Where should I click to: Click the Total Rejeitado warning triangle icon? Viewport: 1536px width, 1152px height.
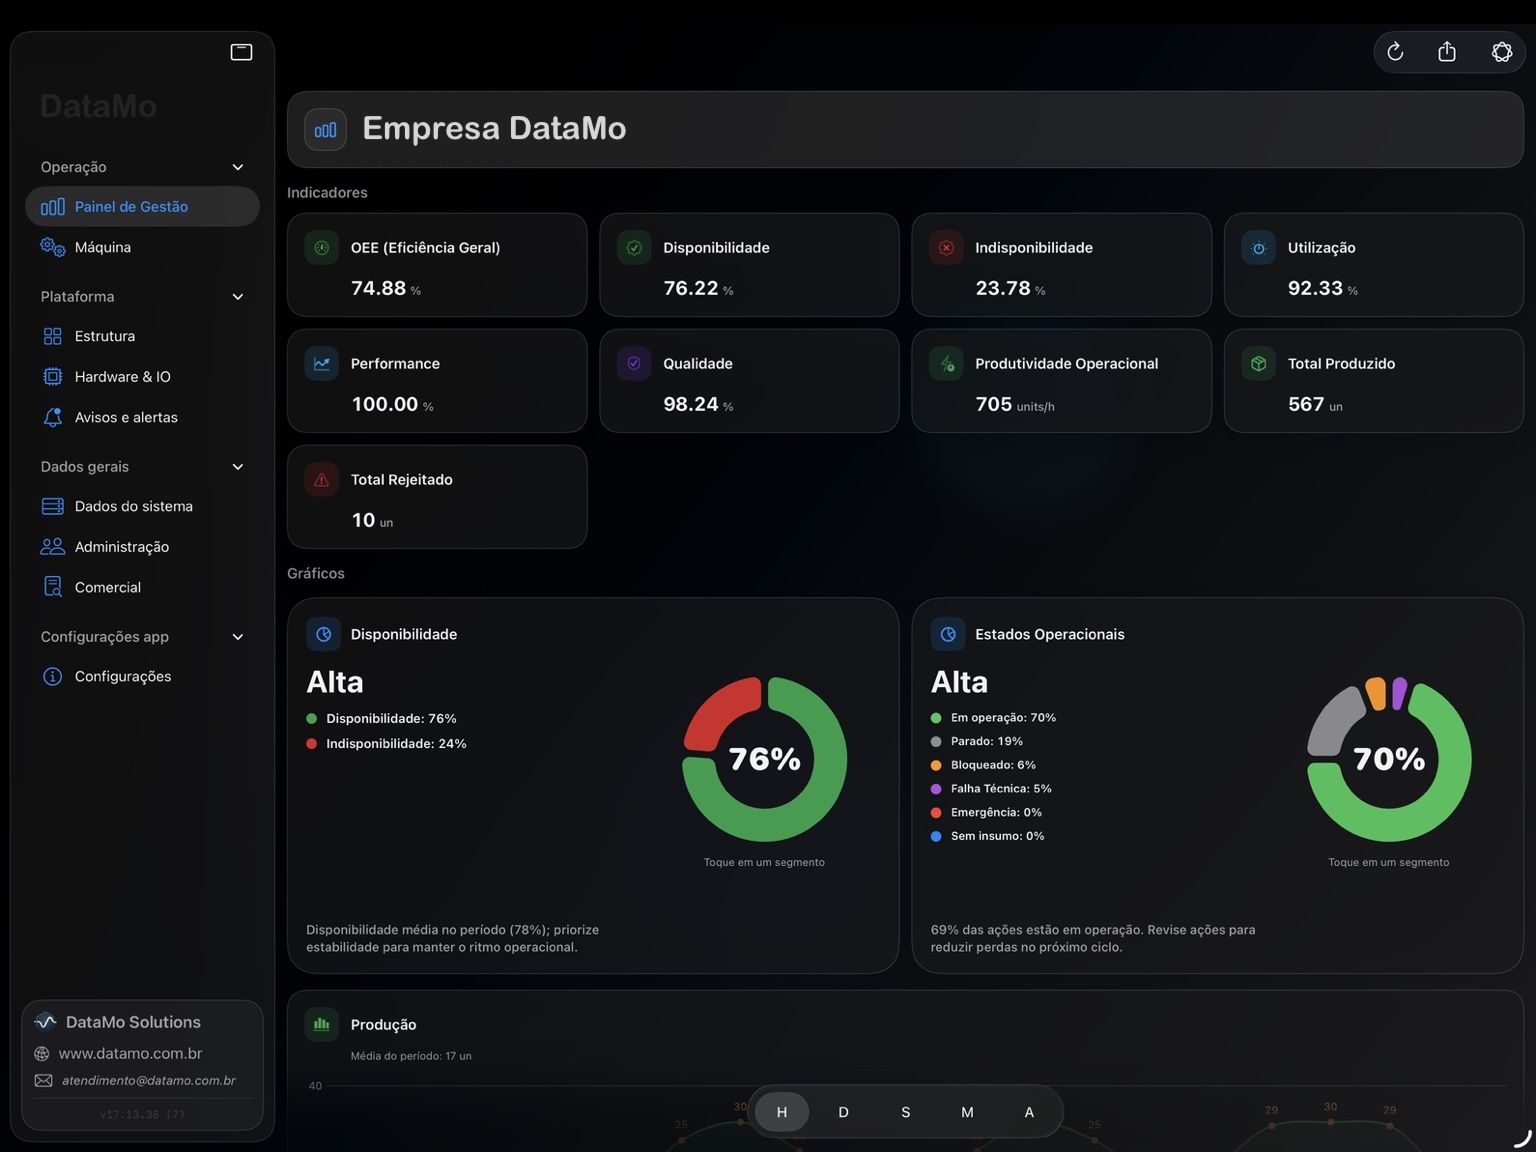tap(322, 480)
